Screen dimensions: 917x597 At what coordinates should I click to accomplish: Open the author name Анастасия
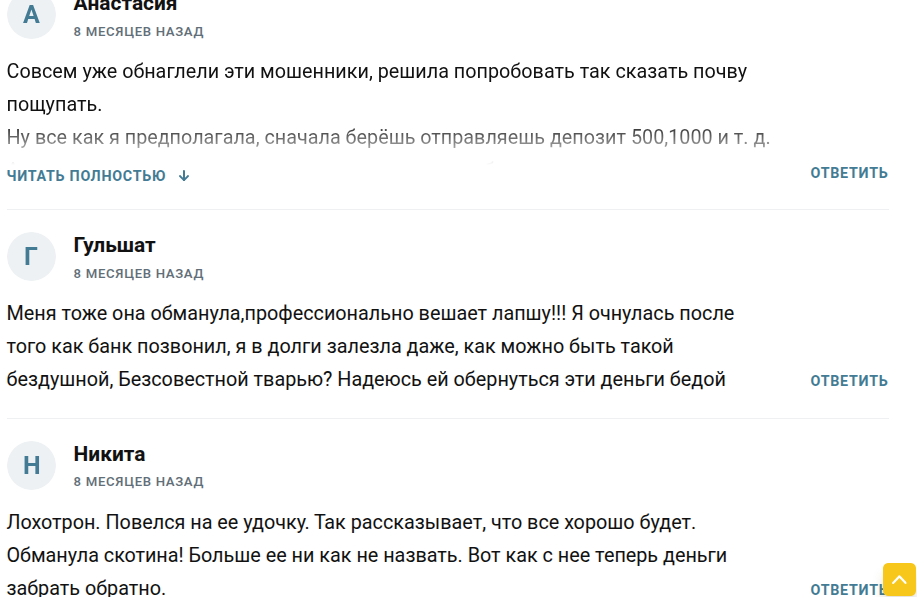tap(125, 6)
